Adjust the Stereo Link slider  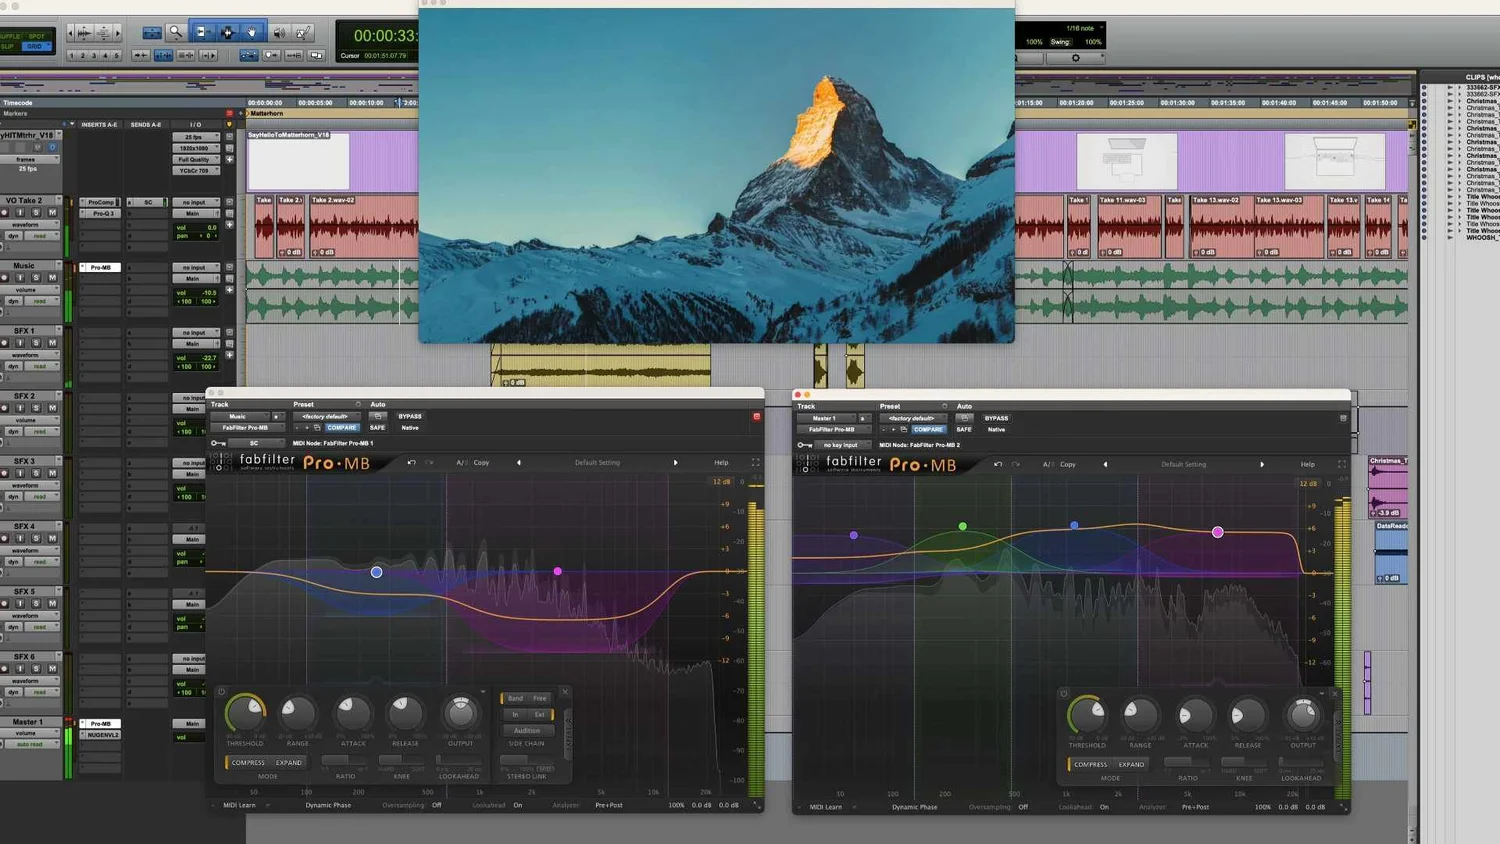click(513, 758)
